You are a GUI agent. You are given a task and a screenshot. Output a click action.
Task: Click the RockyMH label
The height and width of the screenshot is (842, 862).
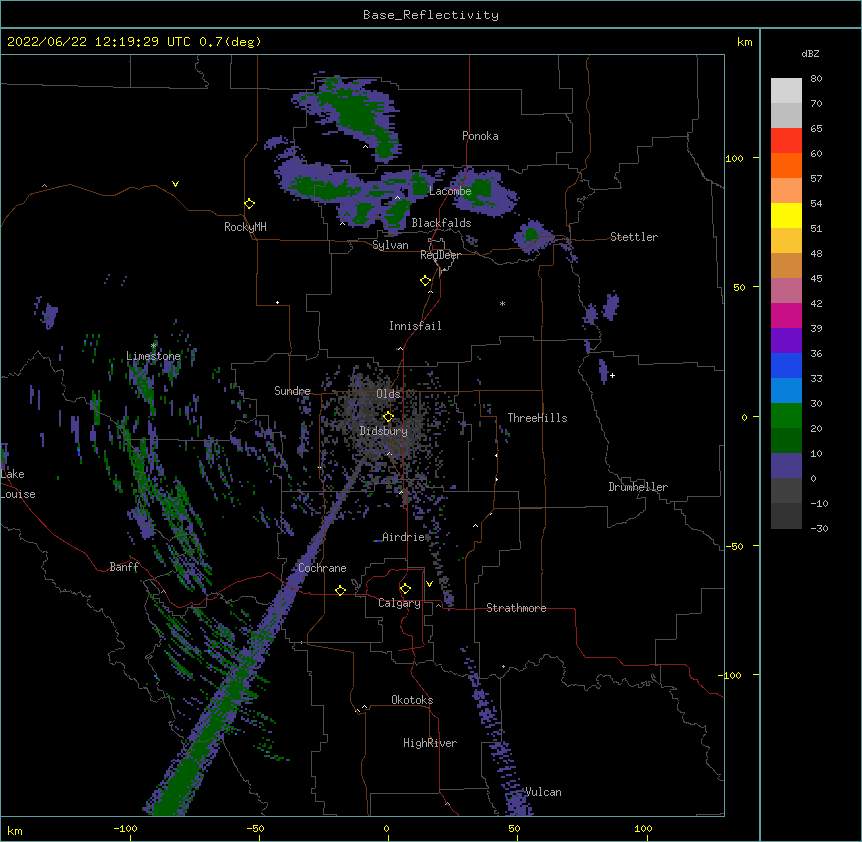pos(245,227)
